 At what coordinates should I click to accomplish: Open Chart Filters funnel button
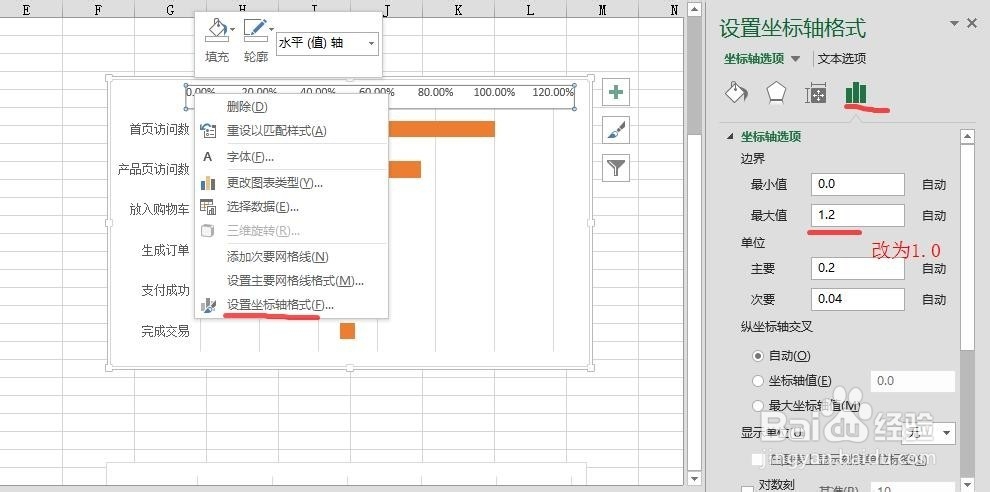pyautogui.click(x=616, y=168)
